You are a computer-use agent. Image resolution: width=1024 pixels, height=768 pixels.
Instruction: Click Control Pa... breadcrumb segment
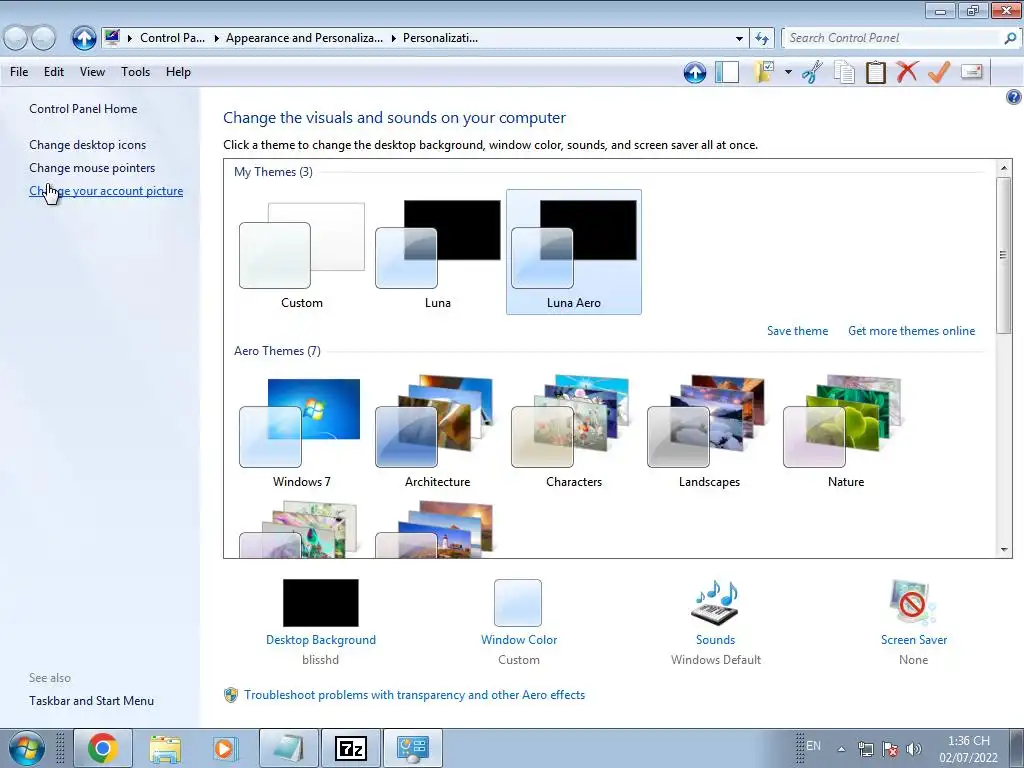(x=172, y=38)
